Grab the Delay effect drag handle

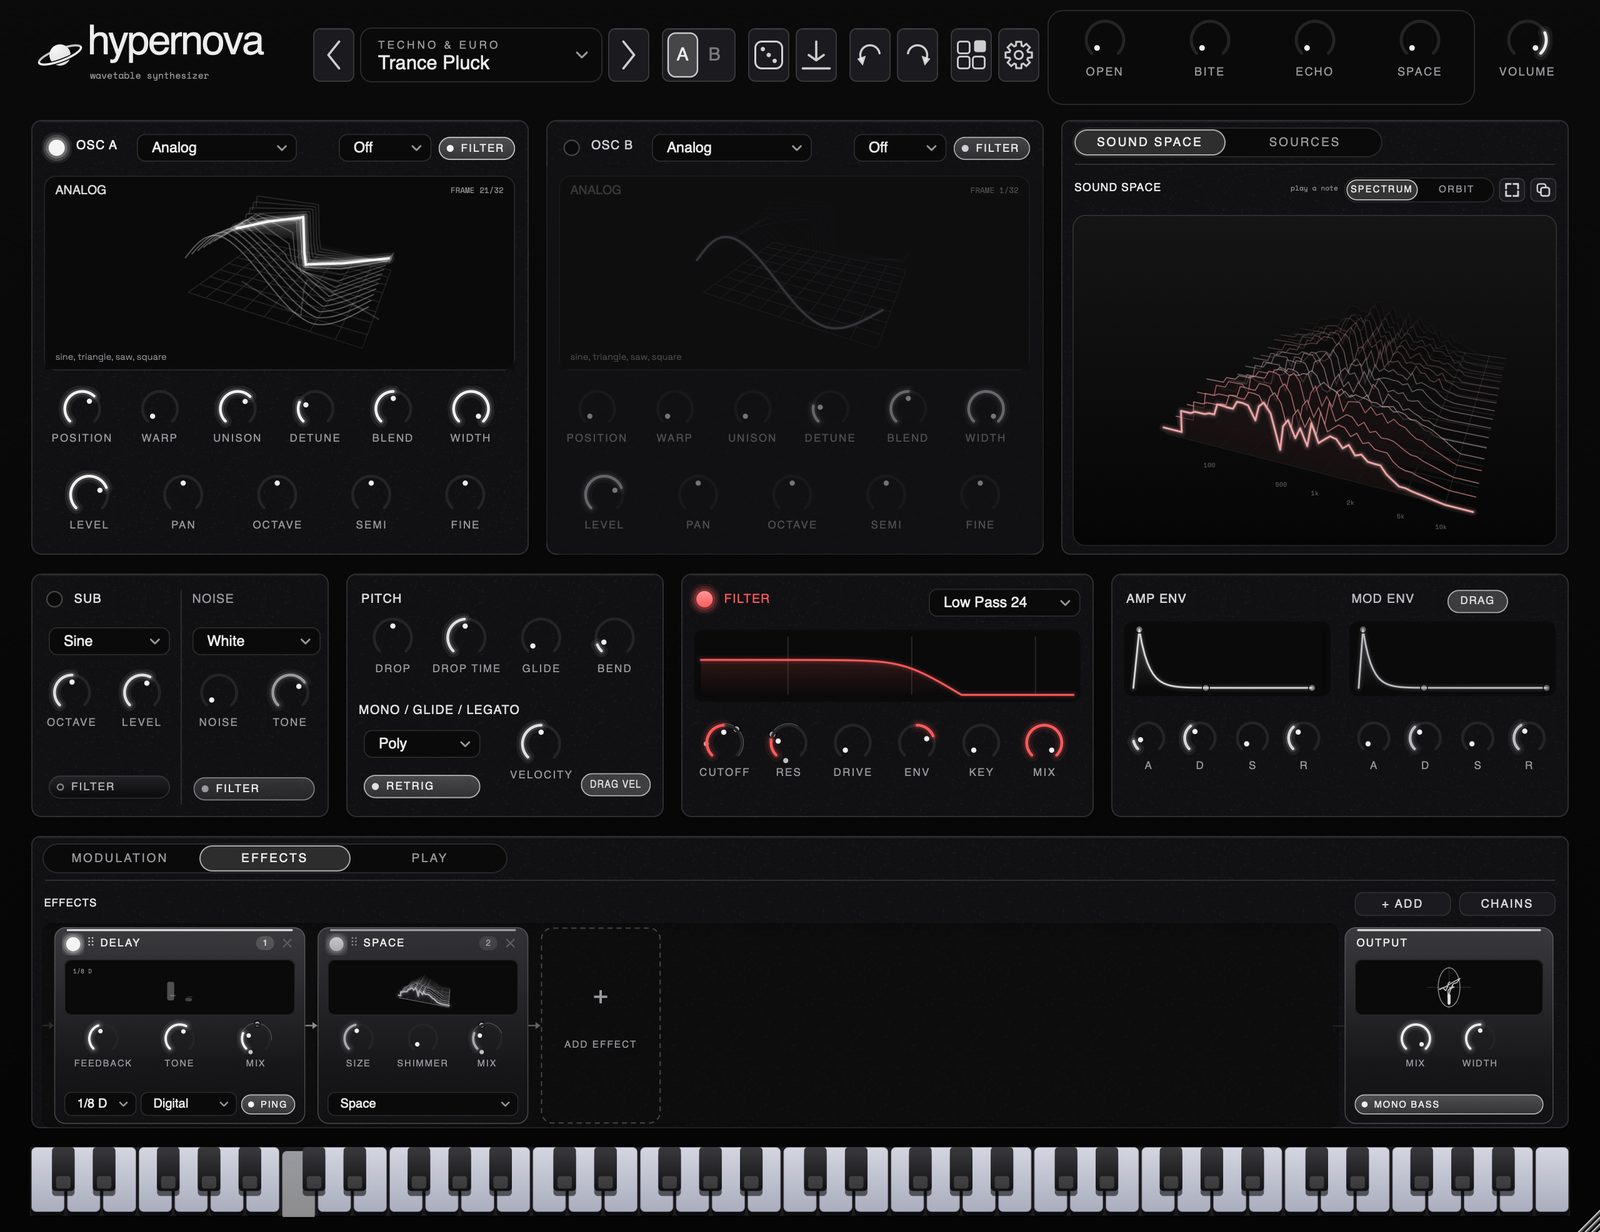pos(90,942)
